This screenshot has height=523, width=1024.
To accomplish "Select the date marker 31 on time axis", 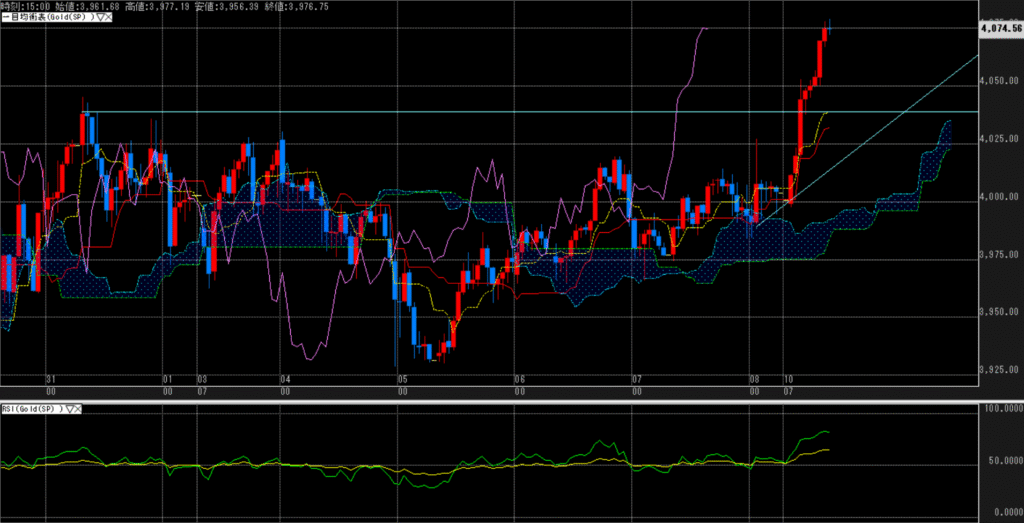I will pyautogui.click(x=51, y=380).
